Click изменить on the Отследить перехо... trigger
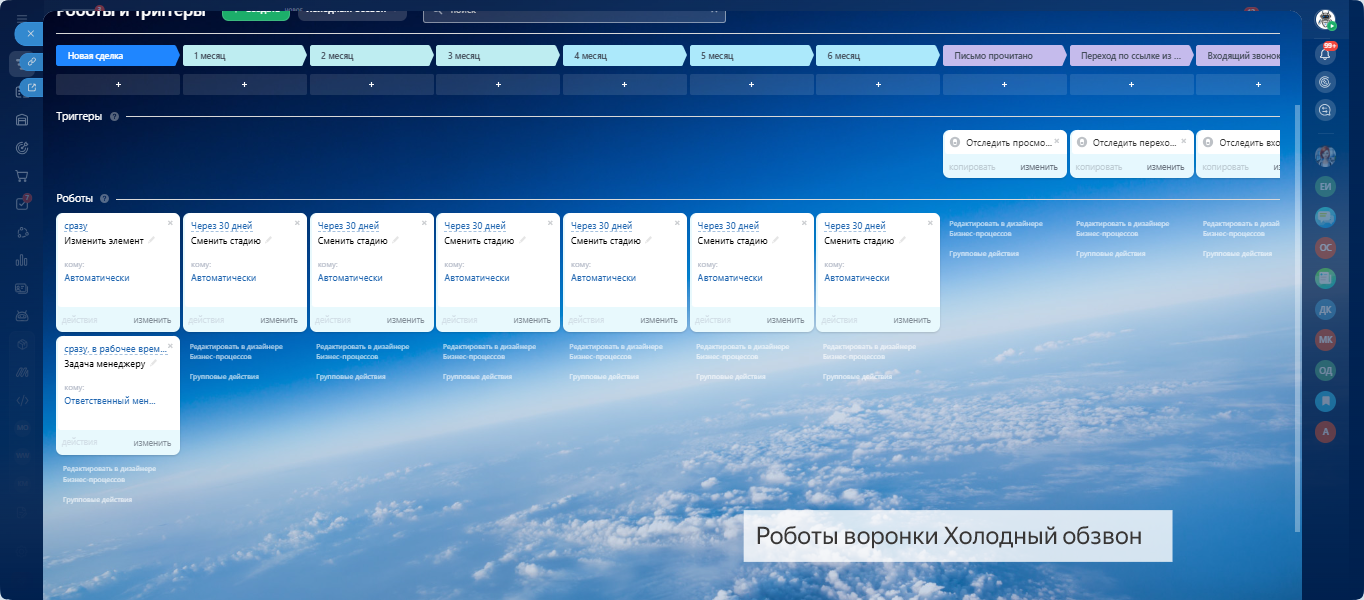This screenshot has height=600, width=1364. click(x=1165, y=167)
